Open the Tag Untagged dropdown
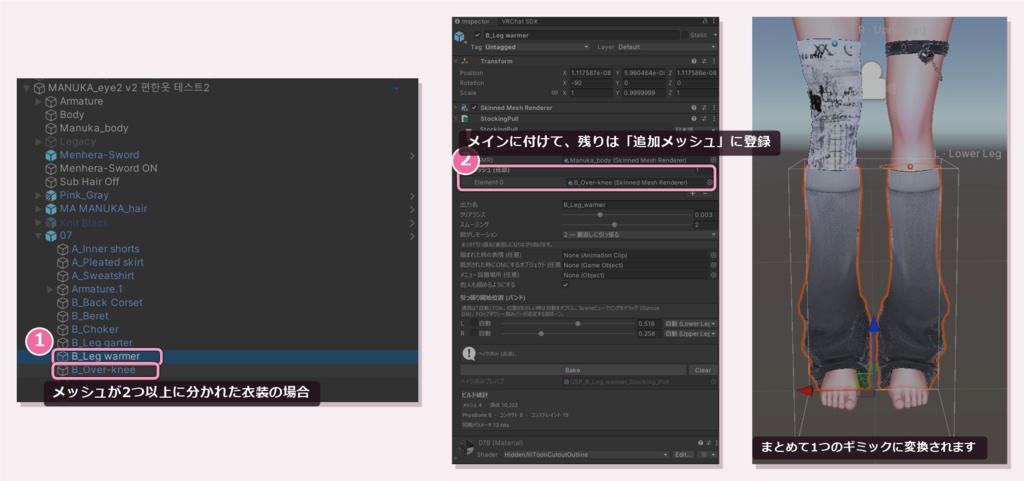 point(537,47)
